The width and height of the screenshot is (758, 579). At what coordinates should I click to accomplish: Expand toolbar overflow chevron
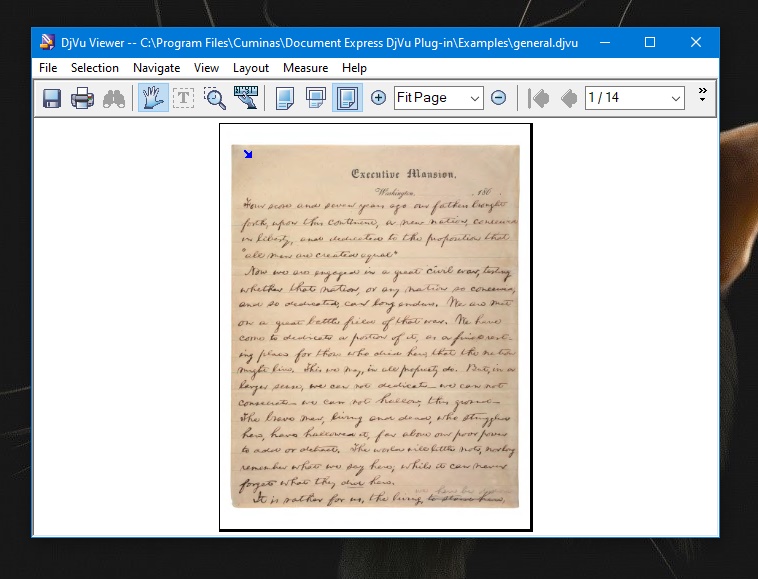point(702,94)
